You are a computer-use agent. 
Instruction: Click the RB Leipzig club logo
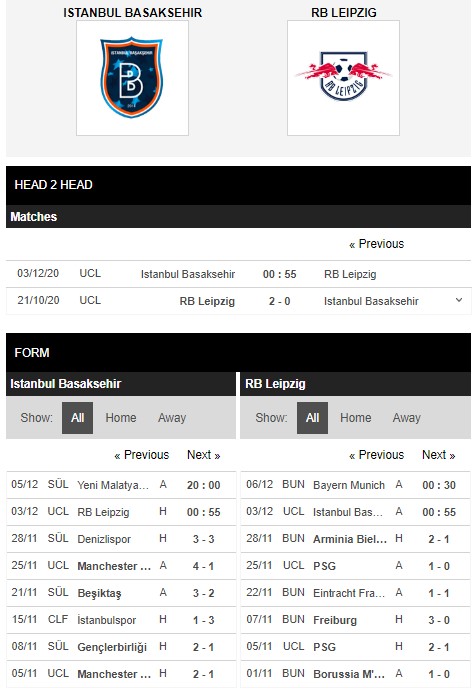click(343, 75)
